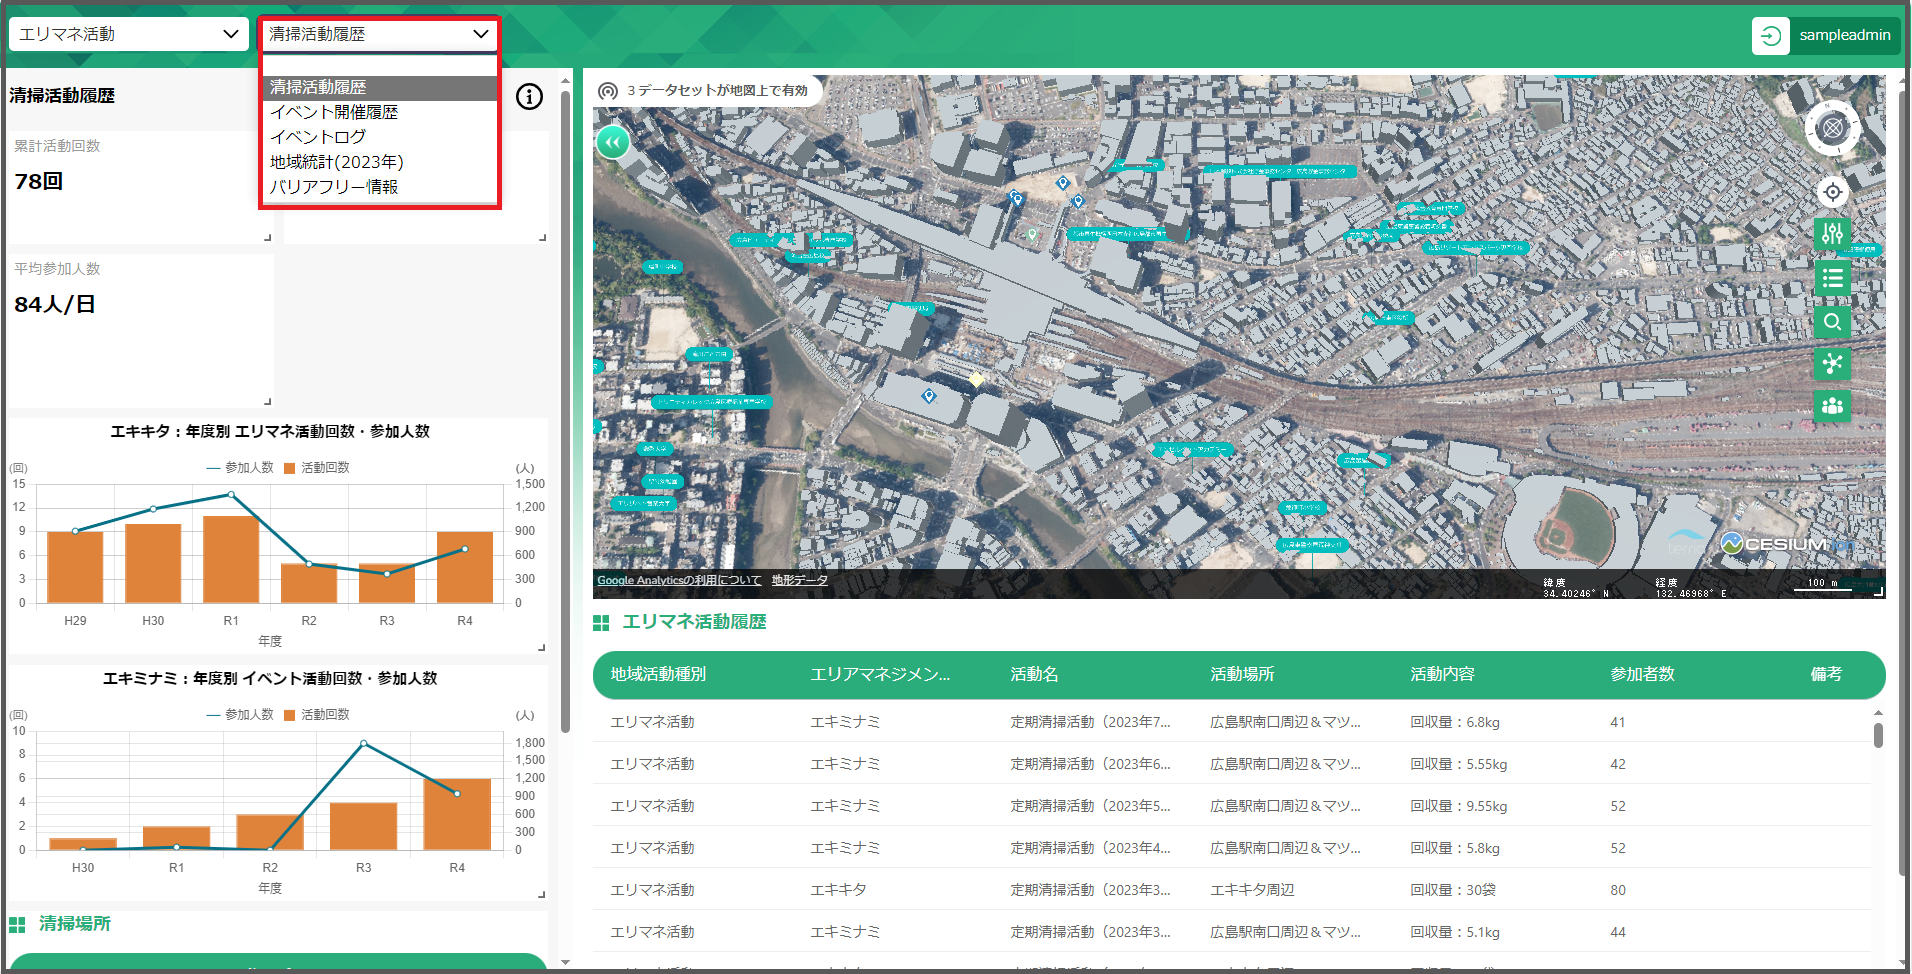Click participant count 80 cell
1912x974 pixels.
[x=1618, y=890]
